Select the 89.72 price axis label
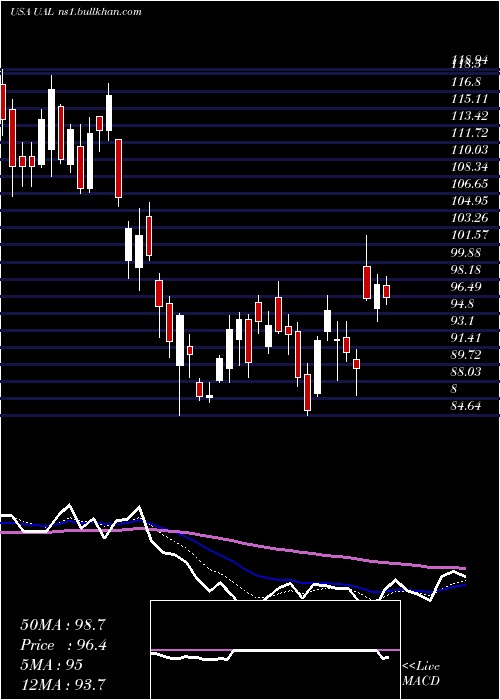Viewport: 500px width, 700px height. coord(467,355)
